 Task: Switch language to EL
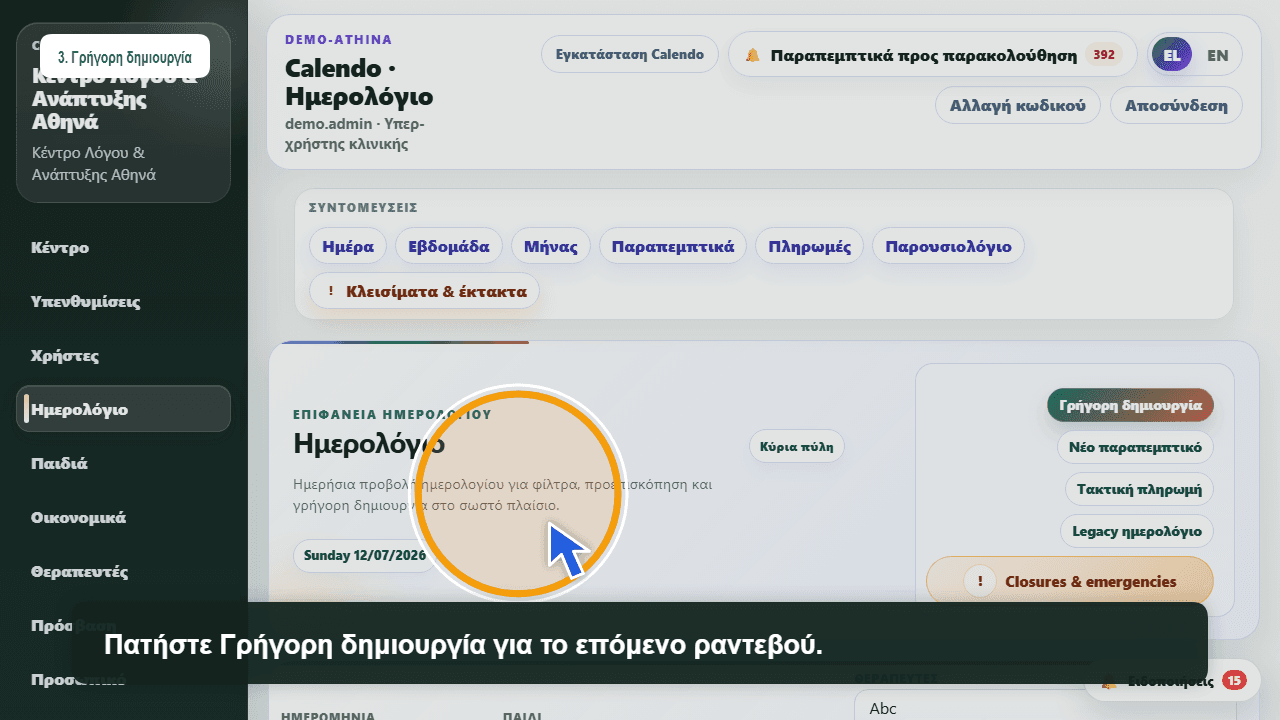point(1171,55)
